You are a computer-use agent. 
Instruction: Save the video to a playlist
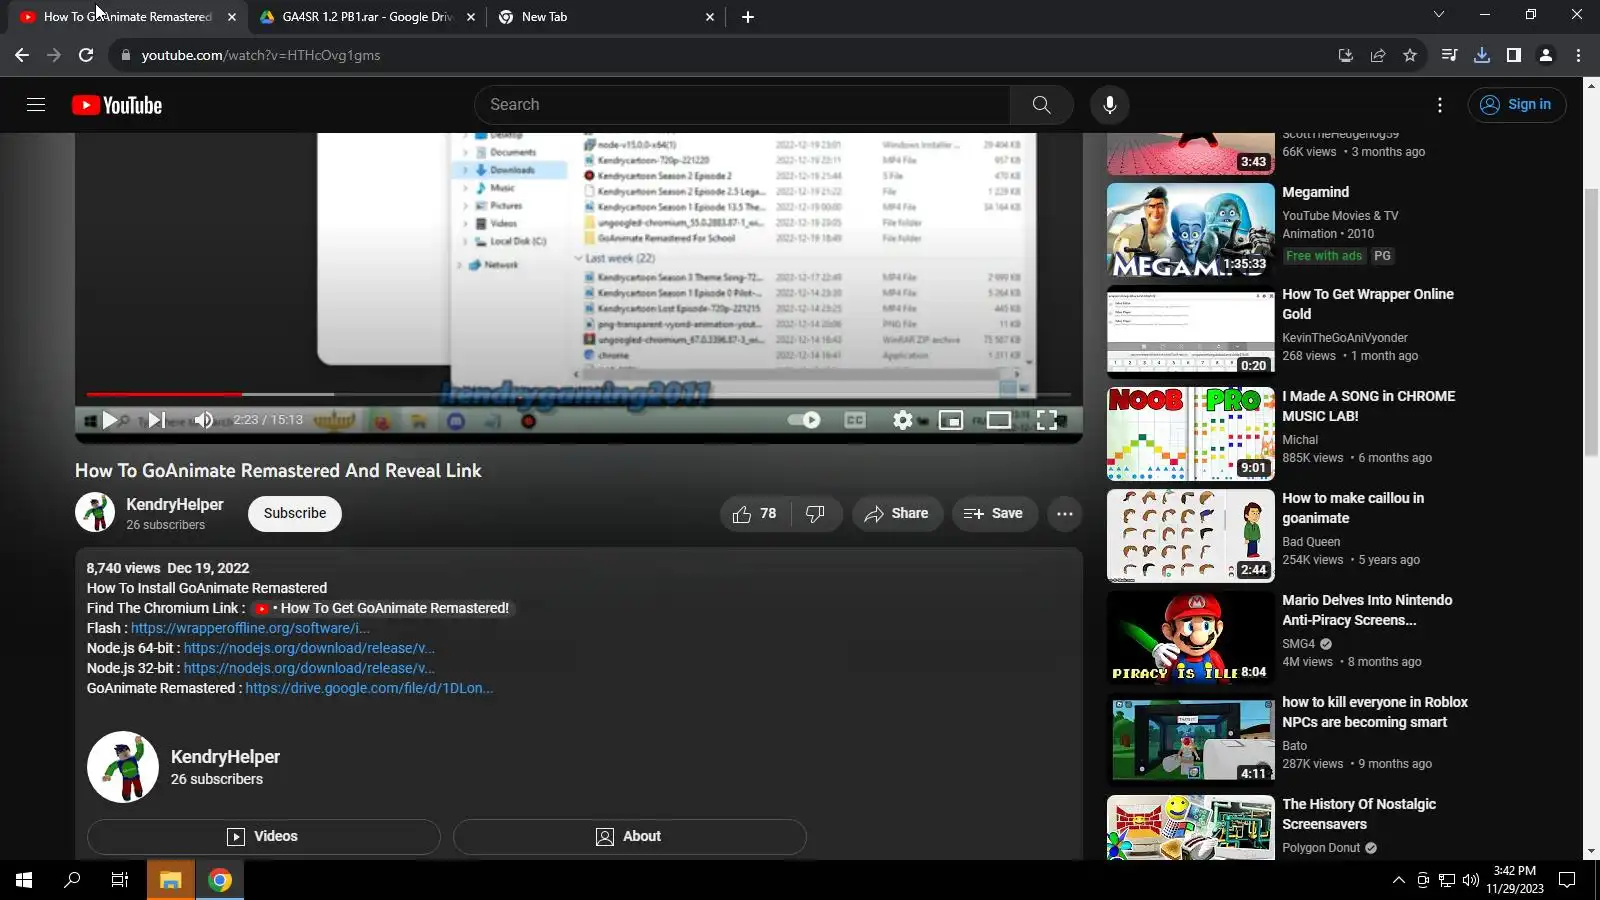pos(994,514)
